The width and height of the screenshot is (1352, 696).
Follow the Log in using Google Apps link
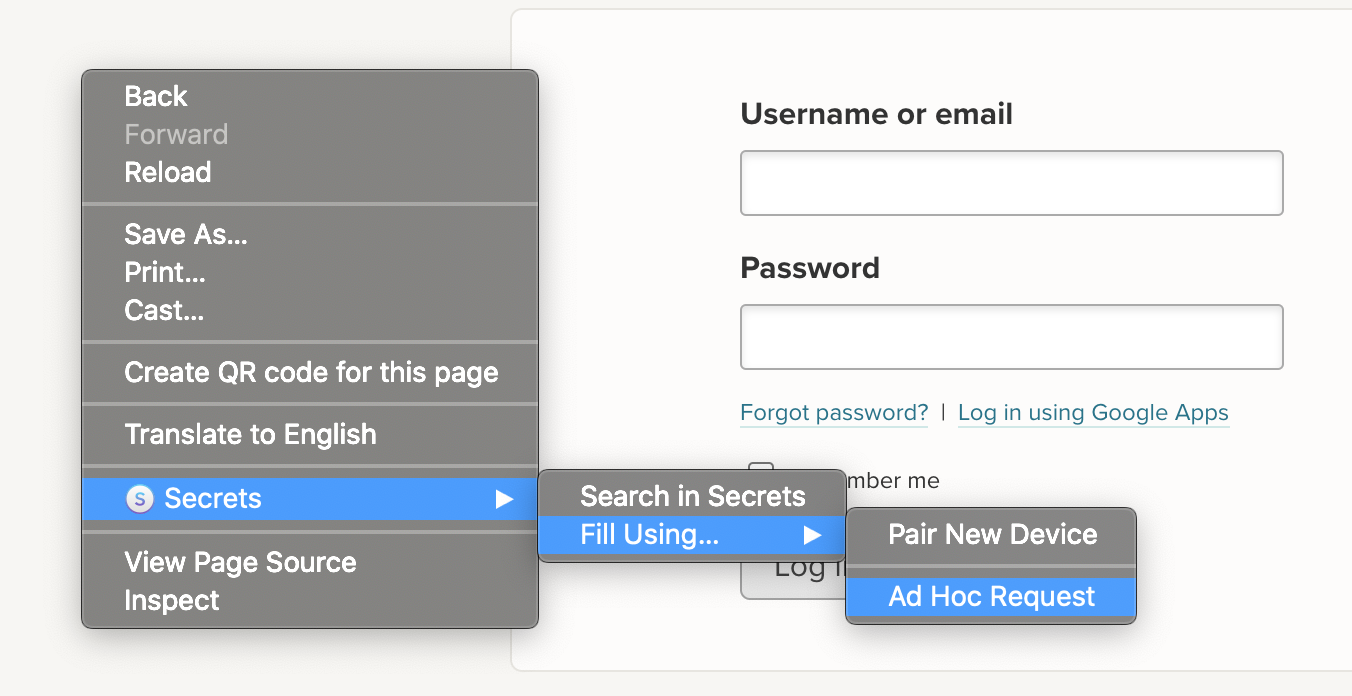point(1093,413)
